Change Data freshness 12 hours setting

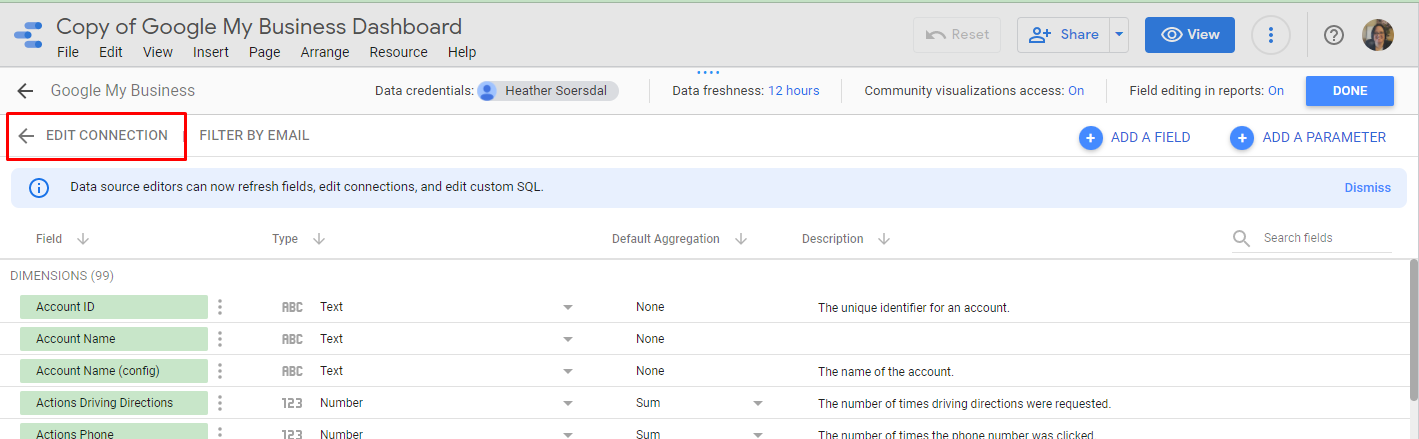(793, 91)
